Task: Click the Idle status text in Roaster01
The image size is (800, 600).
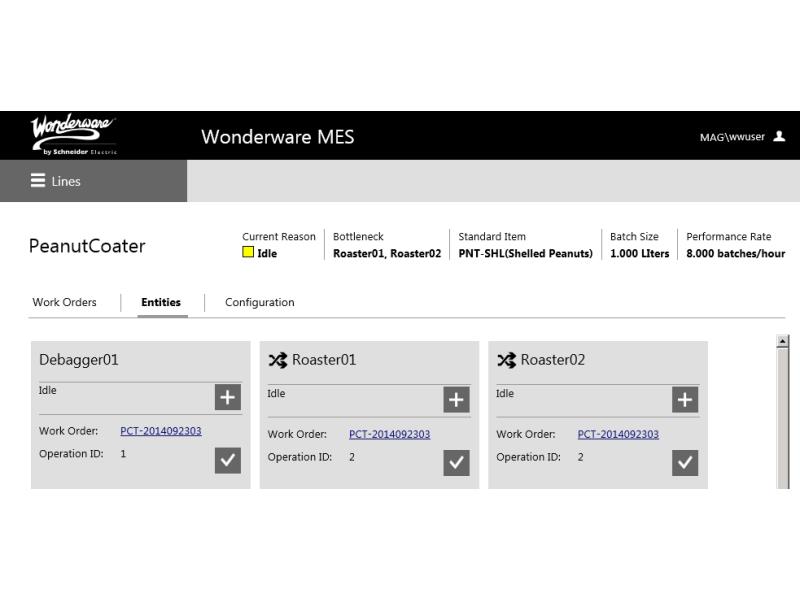Action: point(276,393)
